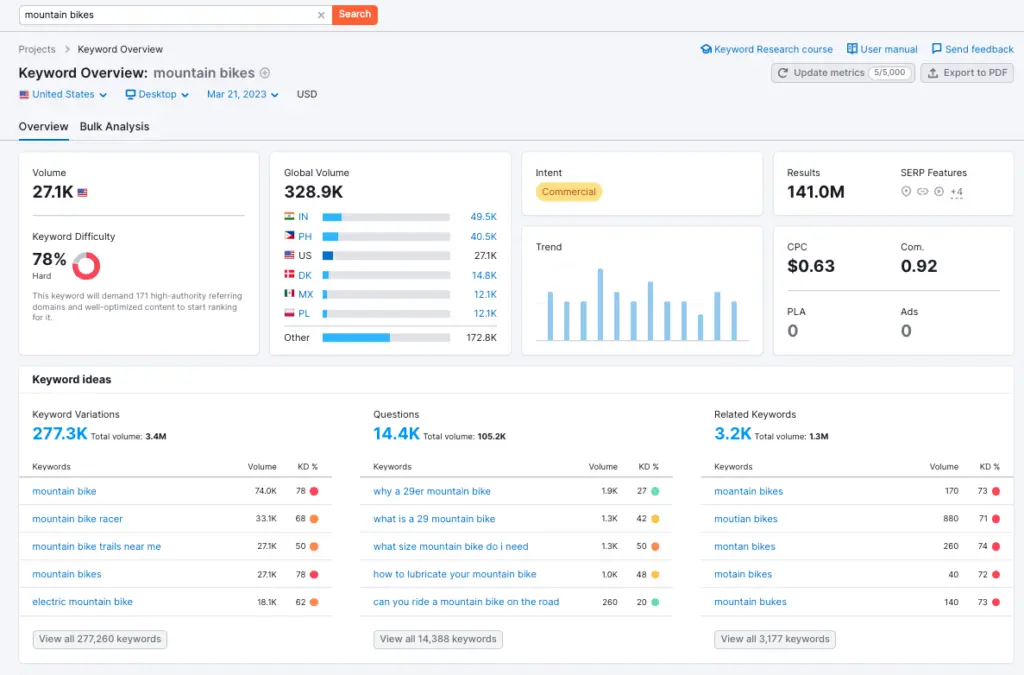
Task: Open 'can you ride a mountain bike on the road'
Action: [x=466, y=602]
